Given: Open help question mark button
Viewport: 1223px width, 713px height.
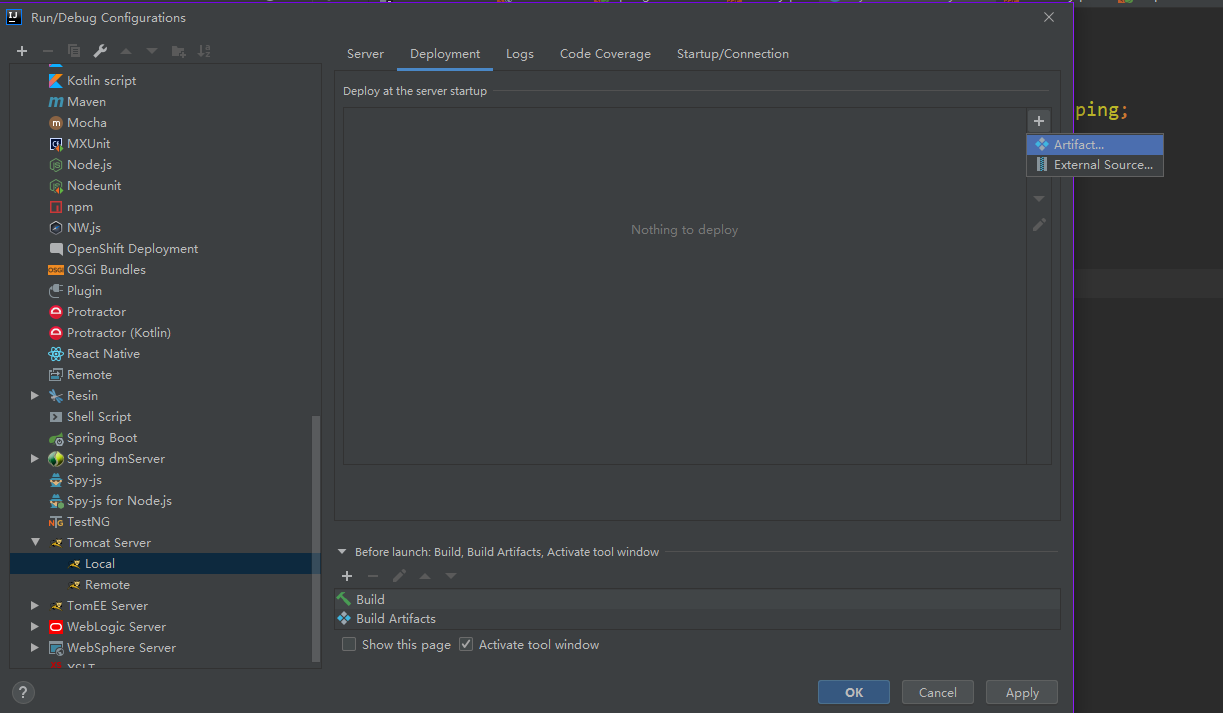Looking at the screenshot, I should (x=23, y=692).
